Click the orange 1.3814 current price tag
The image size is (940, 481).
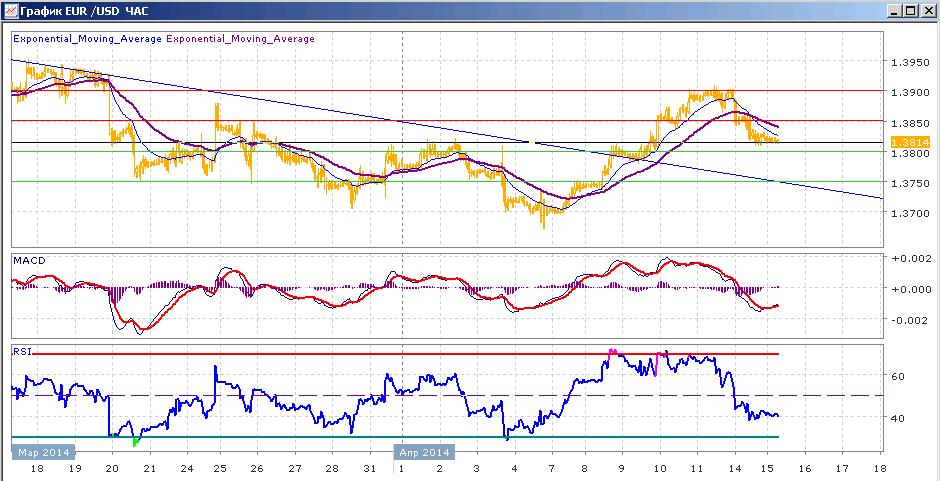point(910,142)
